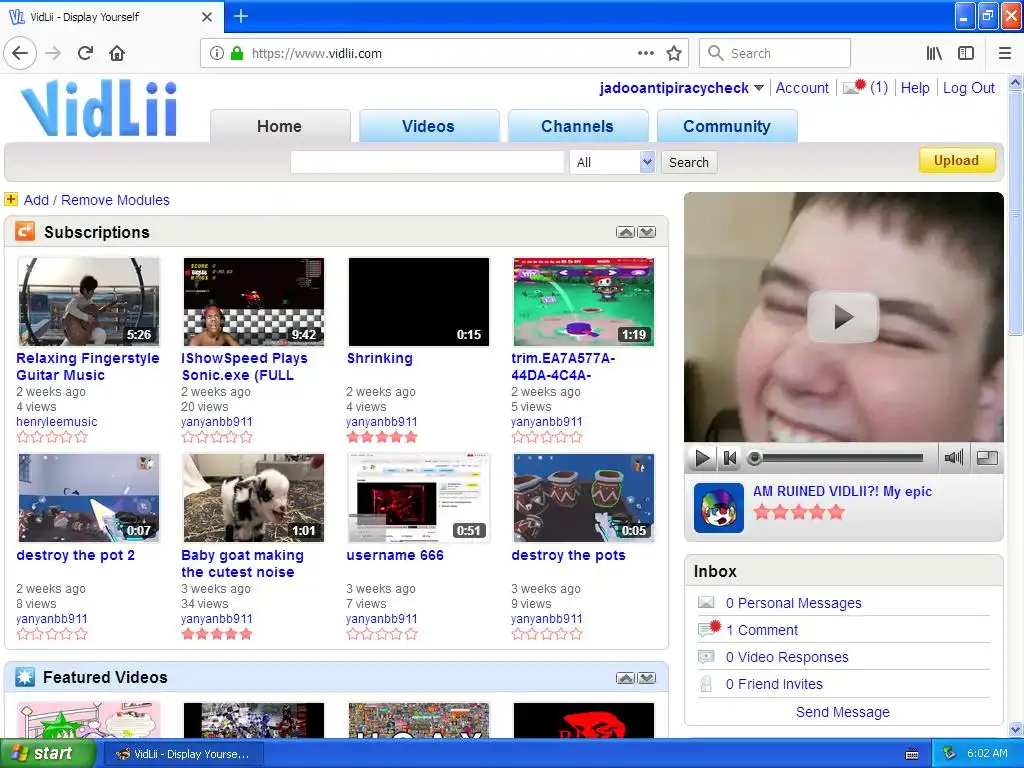Click the taskbar clock showing 6:02 AM
The height and width of the screenshot is (768, 1024).
point(987,753)
